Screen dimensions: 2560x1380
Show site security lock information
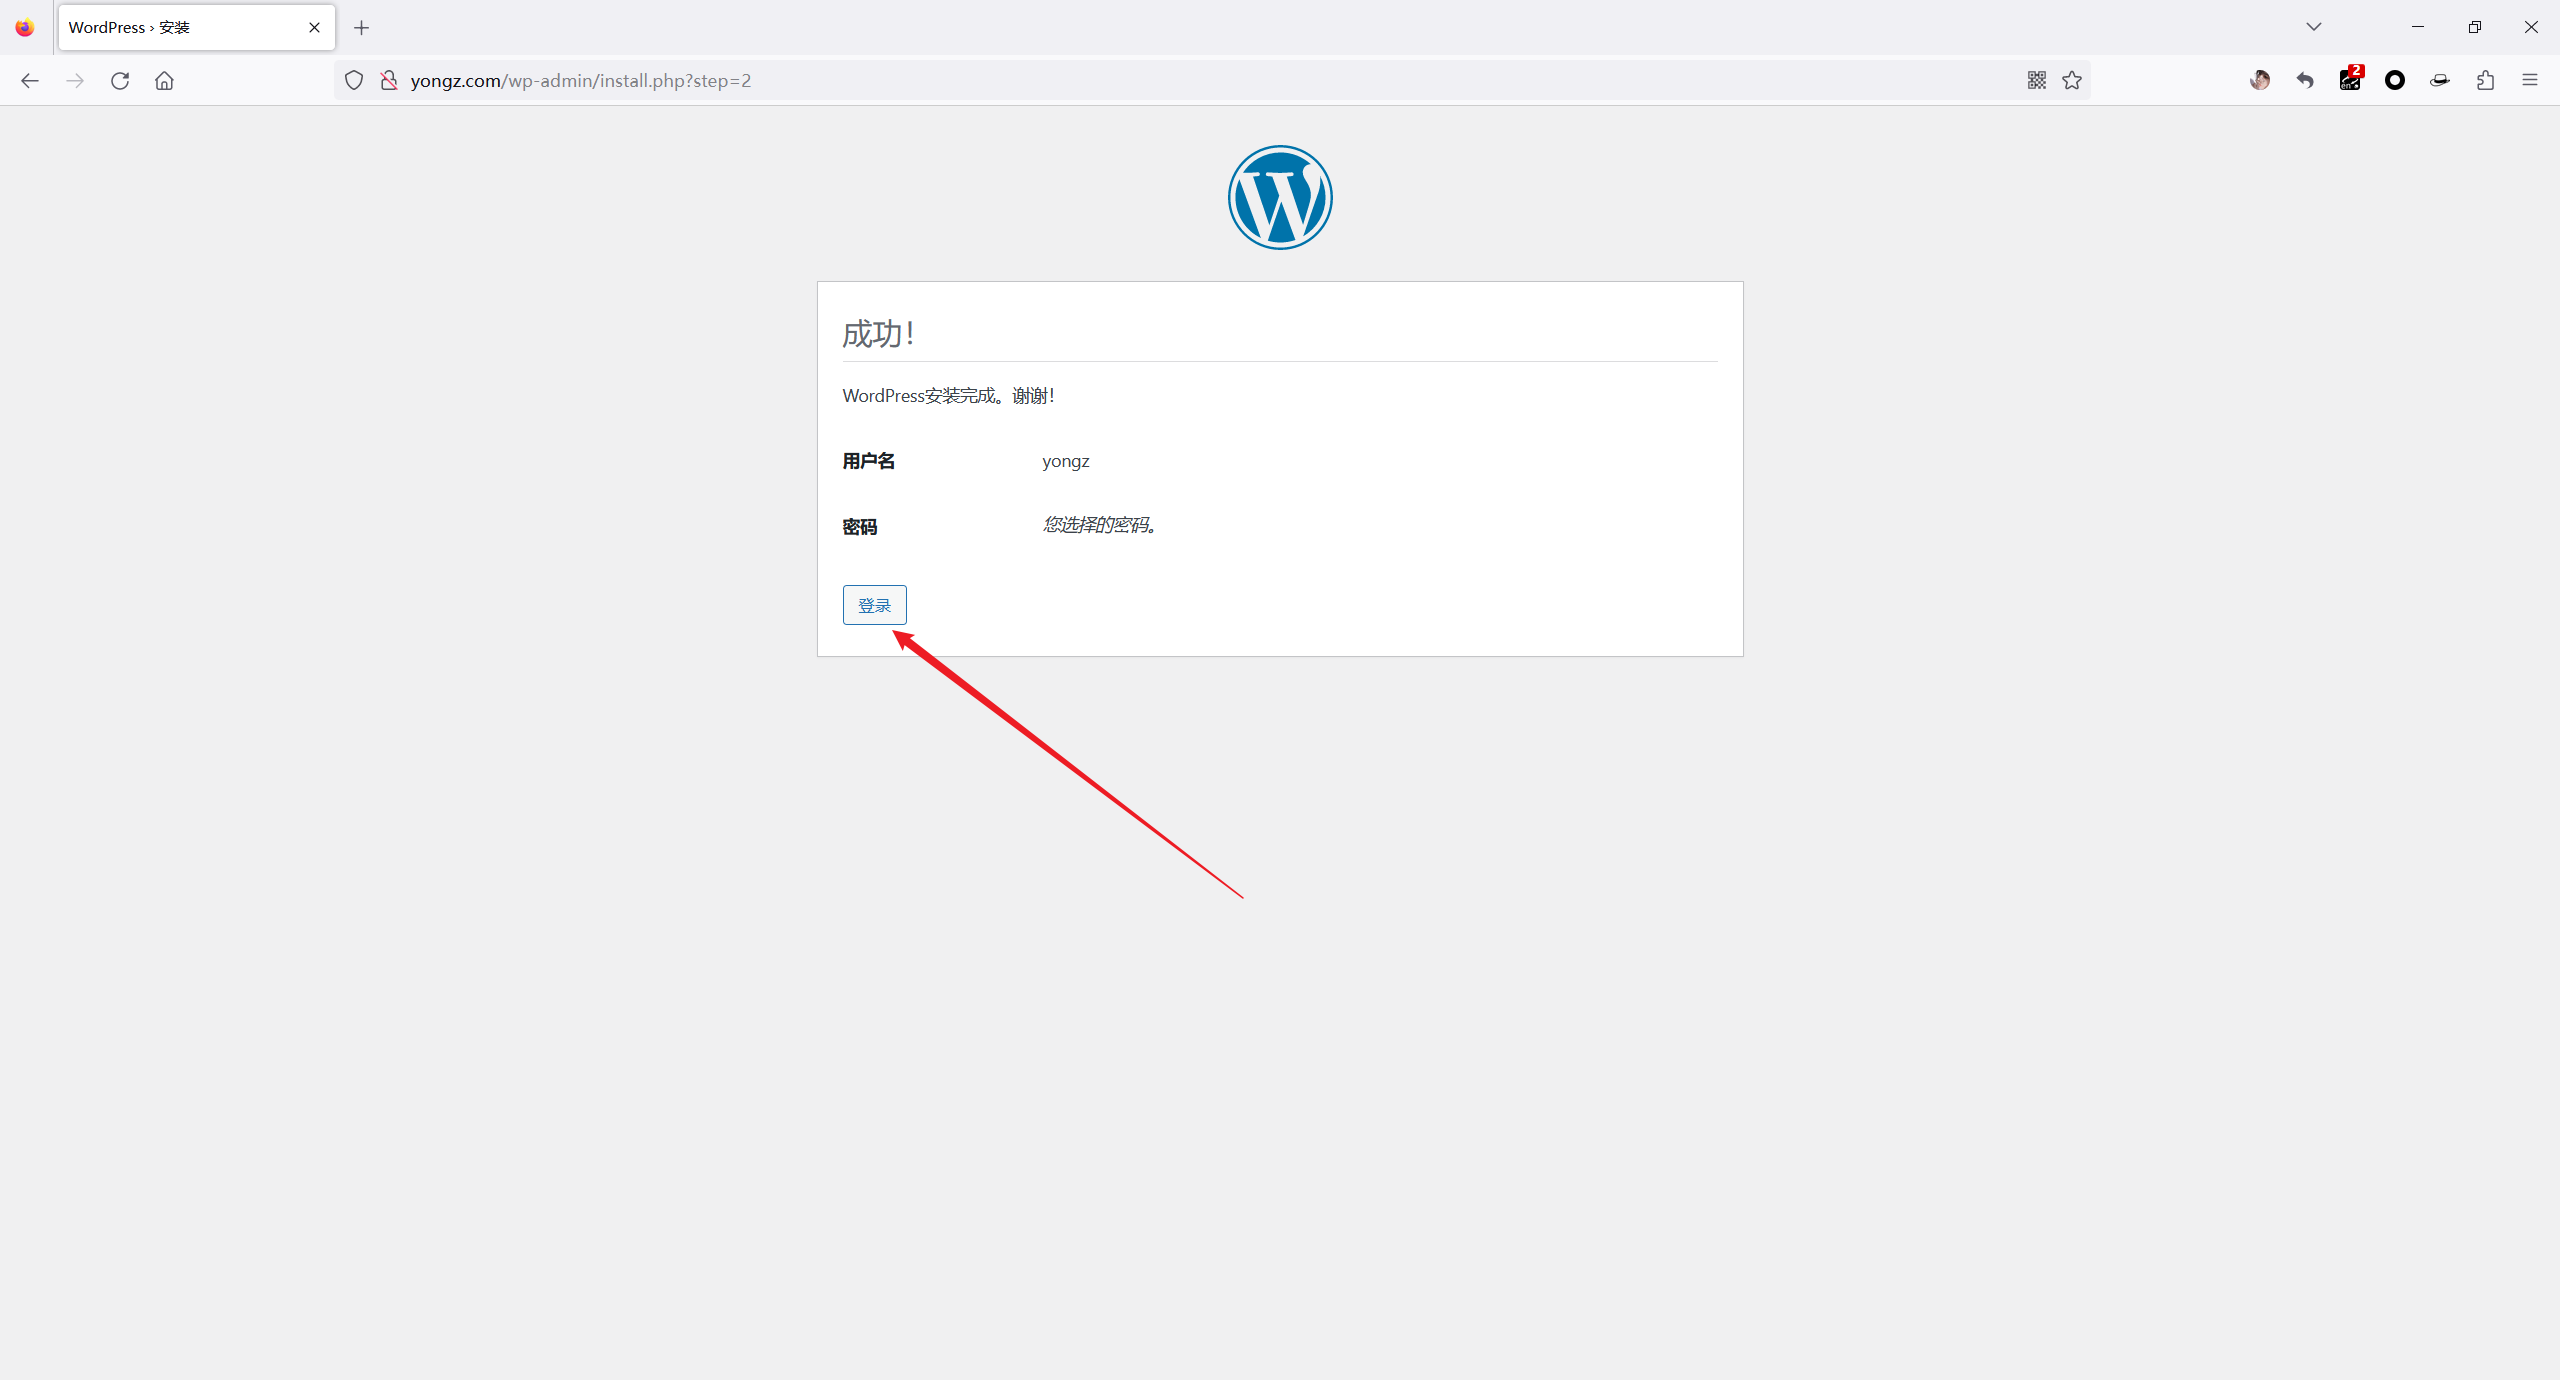[389, 80]
